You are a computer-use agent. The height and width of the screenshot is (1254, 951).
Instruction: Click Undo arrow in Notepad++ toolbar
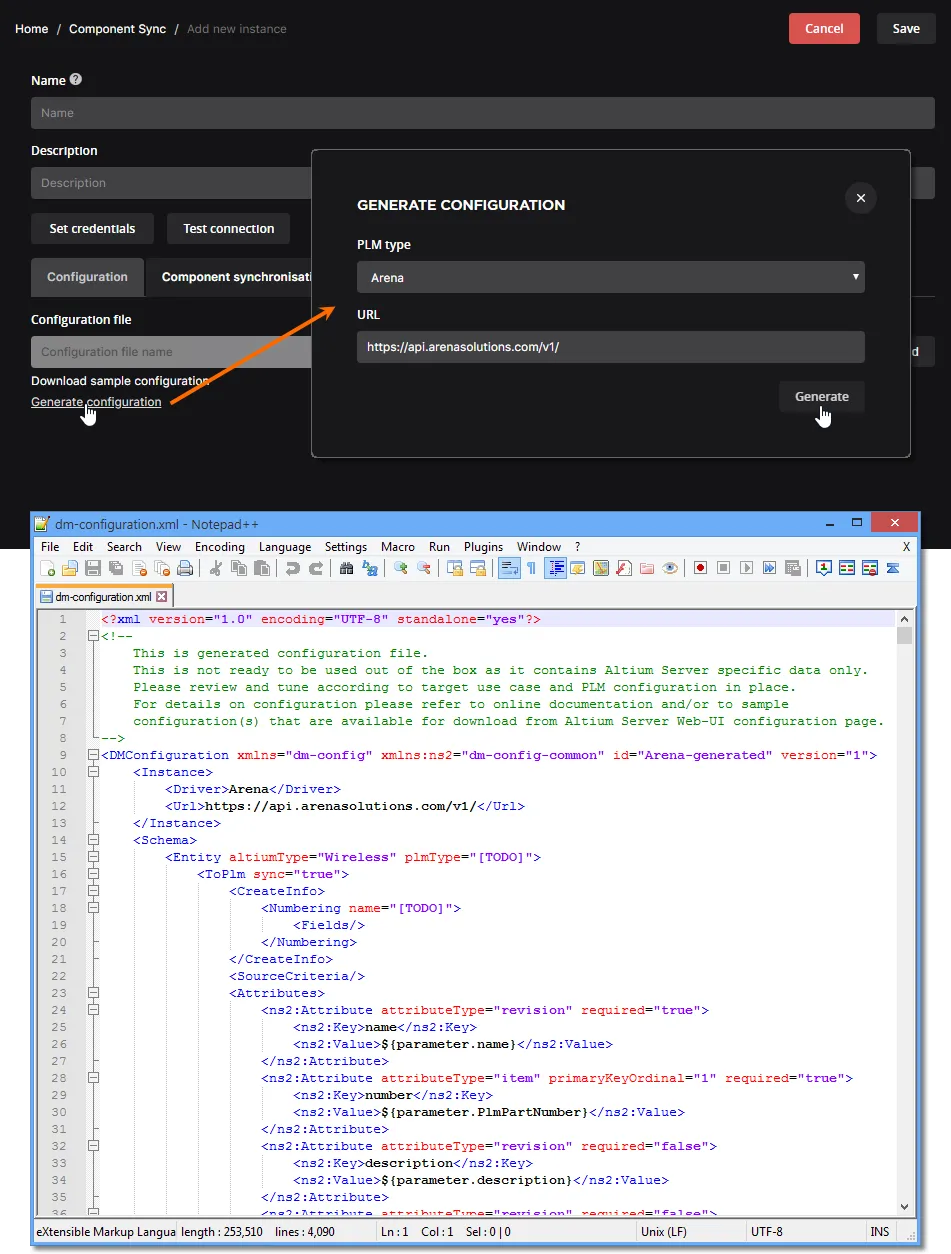coord(292,568)
